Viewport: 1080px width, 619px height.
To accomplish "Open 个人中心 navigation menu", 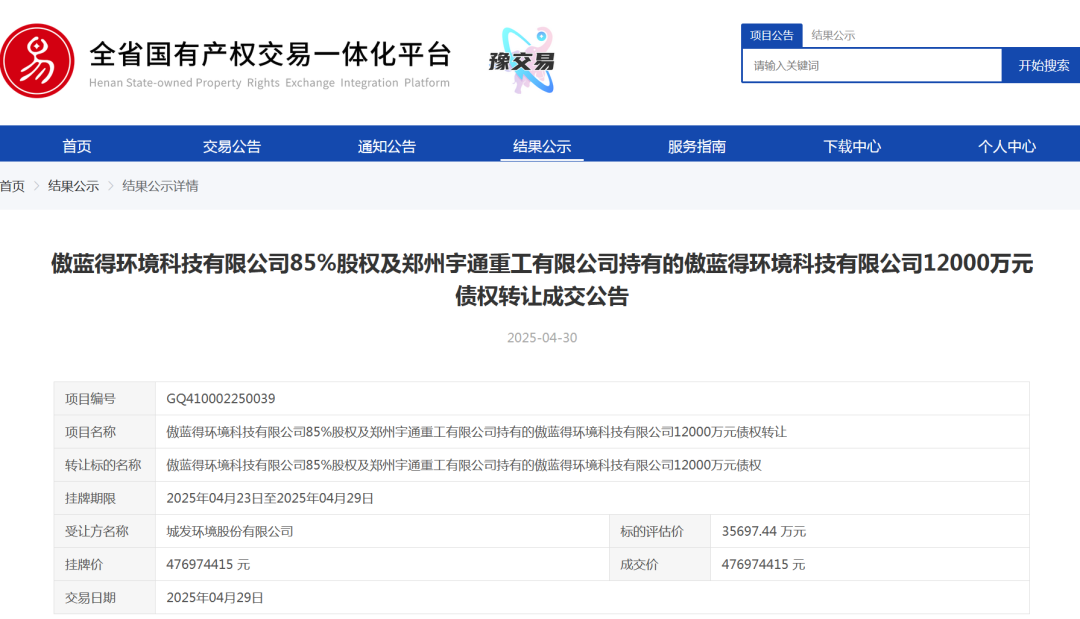I will tap(1007, 146).
